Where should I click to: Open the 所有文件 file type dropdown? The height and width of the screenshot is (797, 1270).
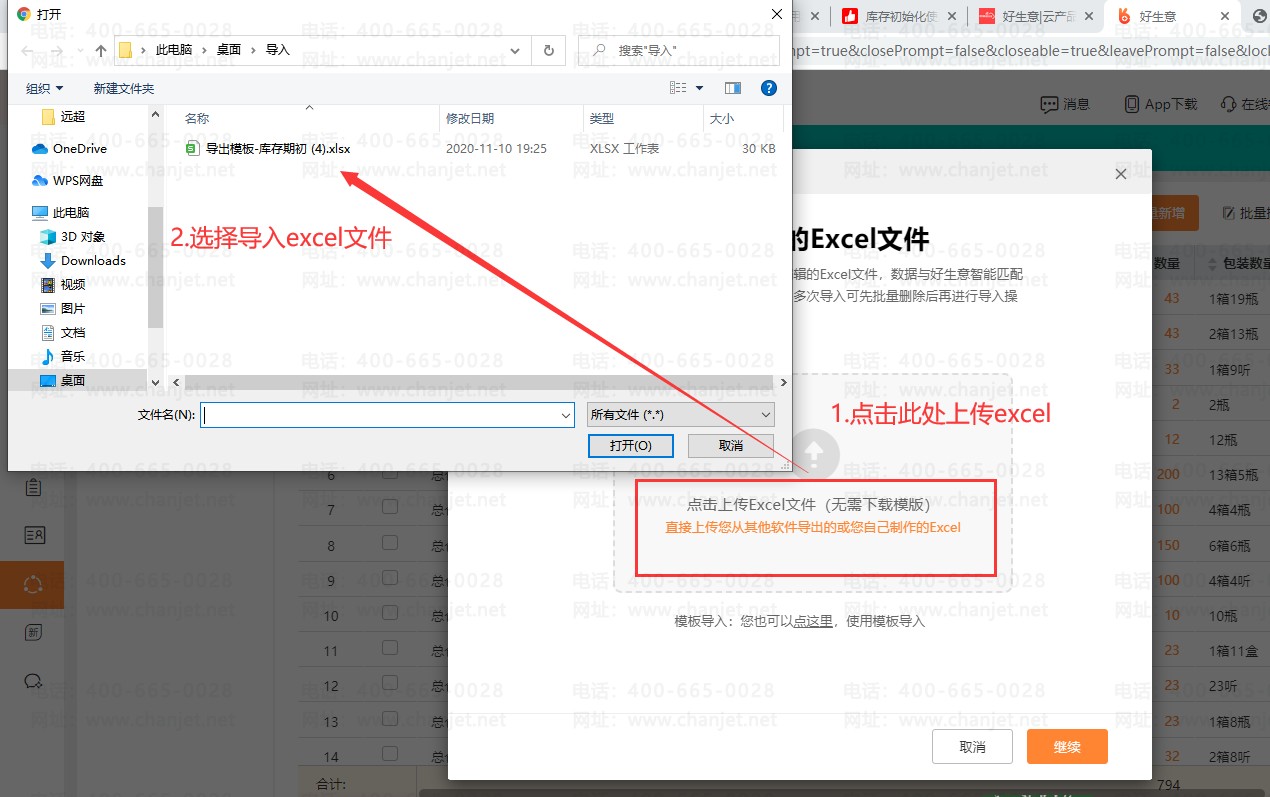(681, 415)
